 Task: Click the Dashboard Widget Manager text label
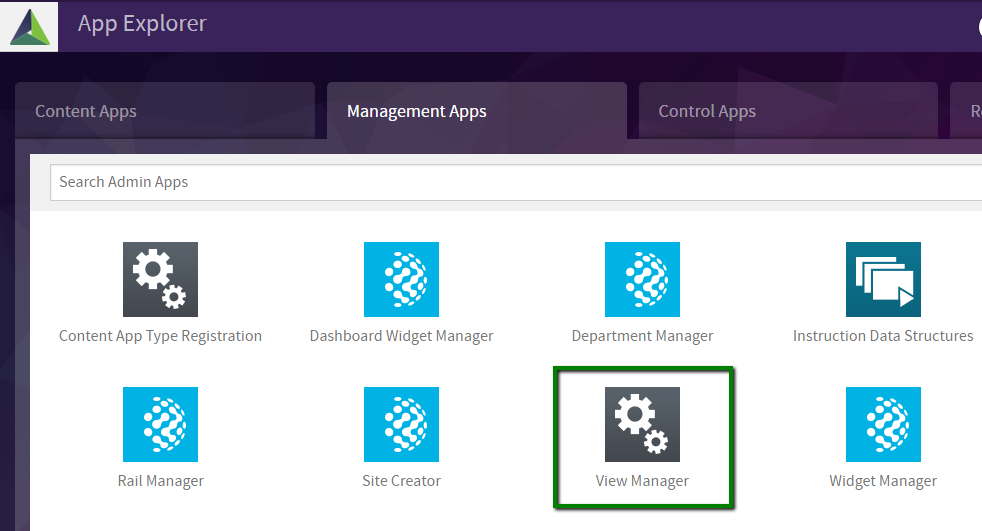pyautogui.click(x=401, y=336)
